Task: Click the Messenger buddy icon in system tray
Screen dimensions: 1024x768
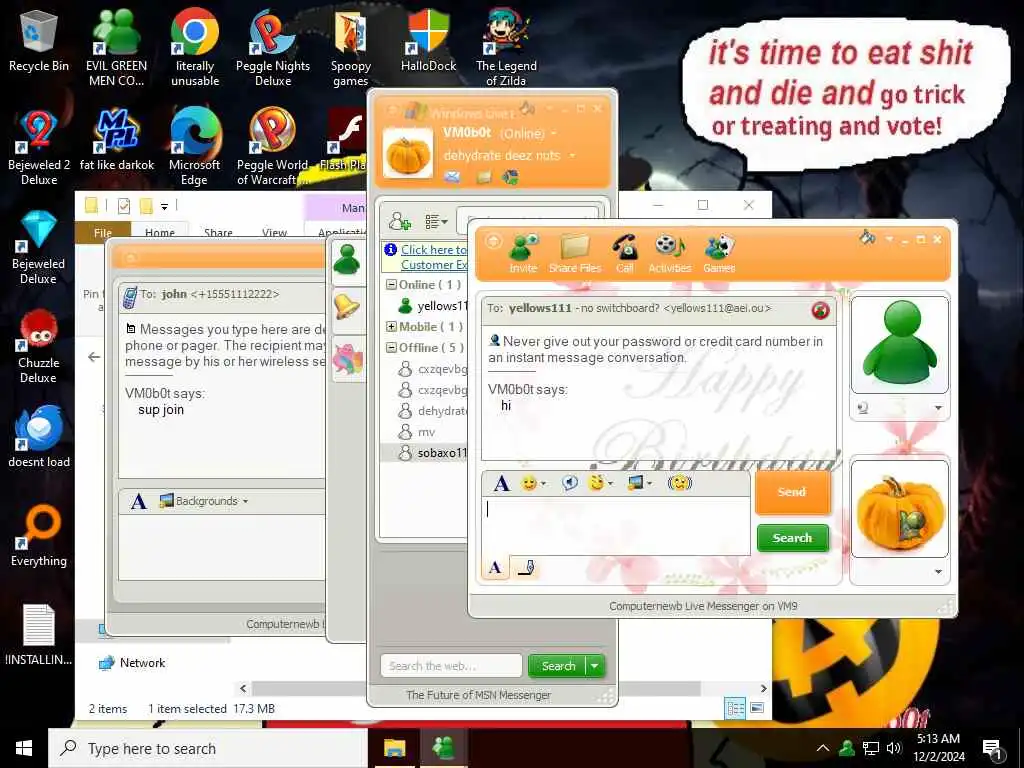Action: (x=846, y=748)
